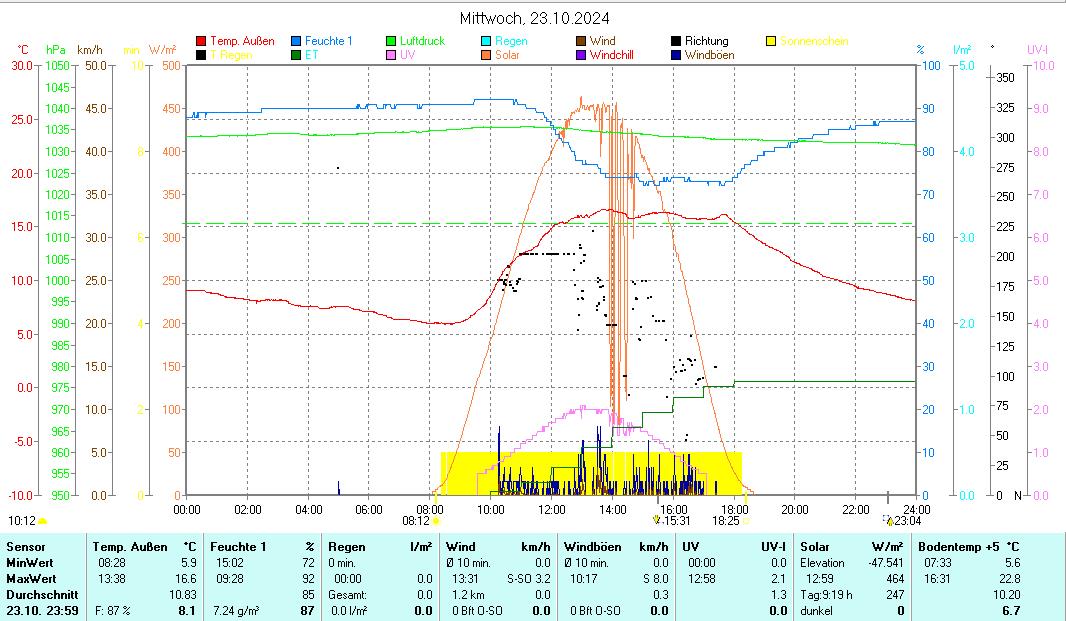Screen dimensions: 1066x621
Task: Click the Tag:9:19 h day length
Action: [x=826, y=594]
